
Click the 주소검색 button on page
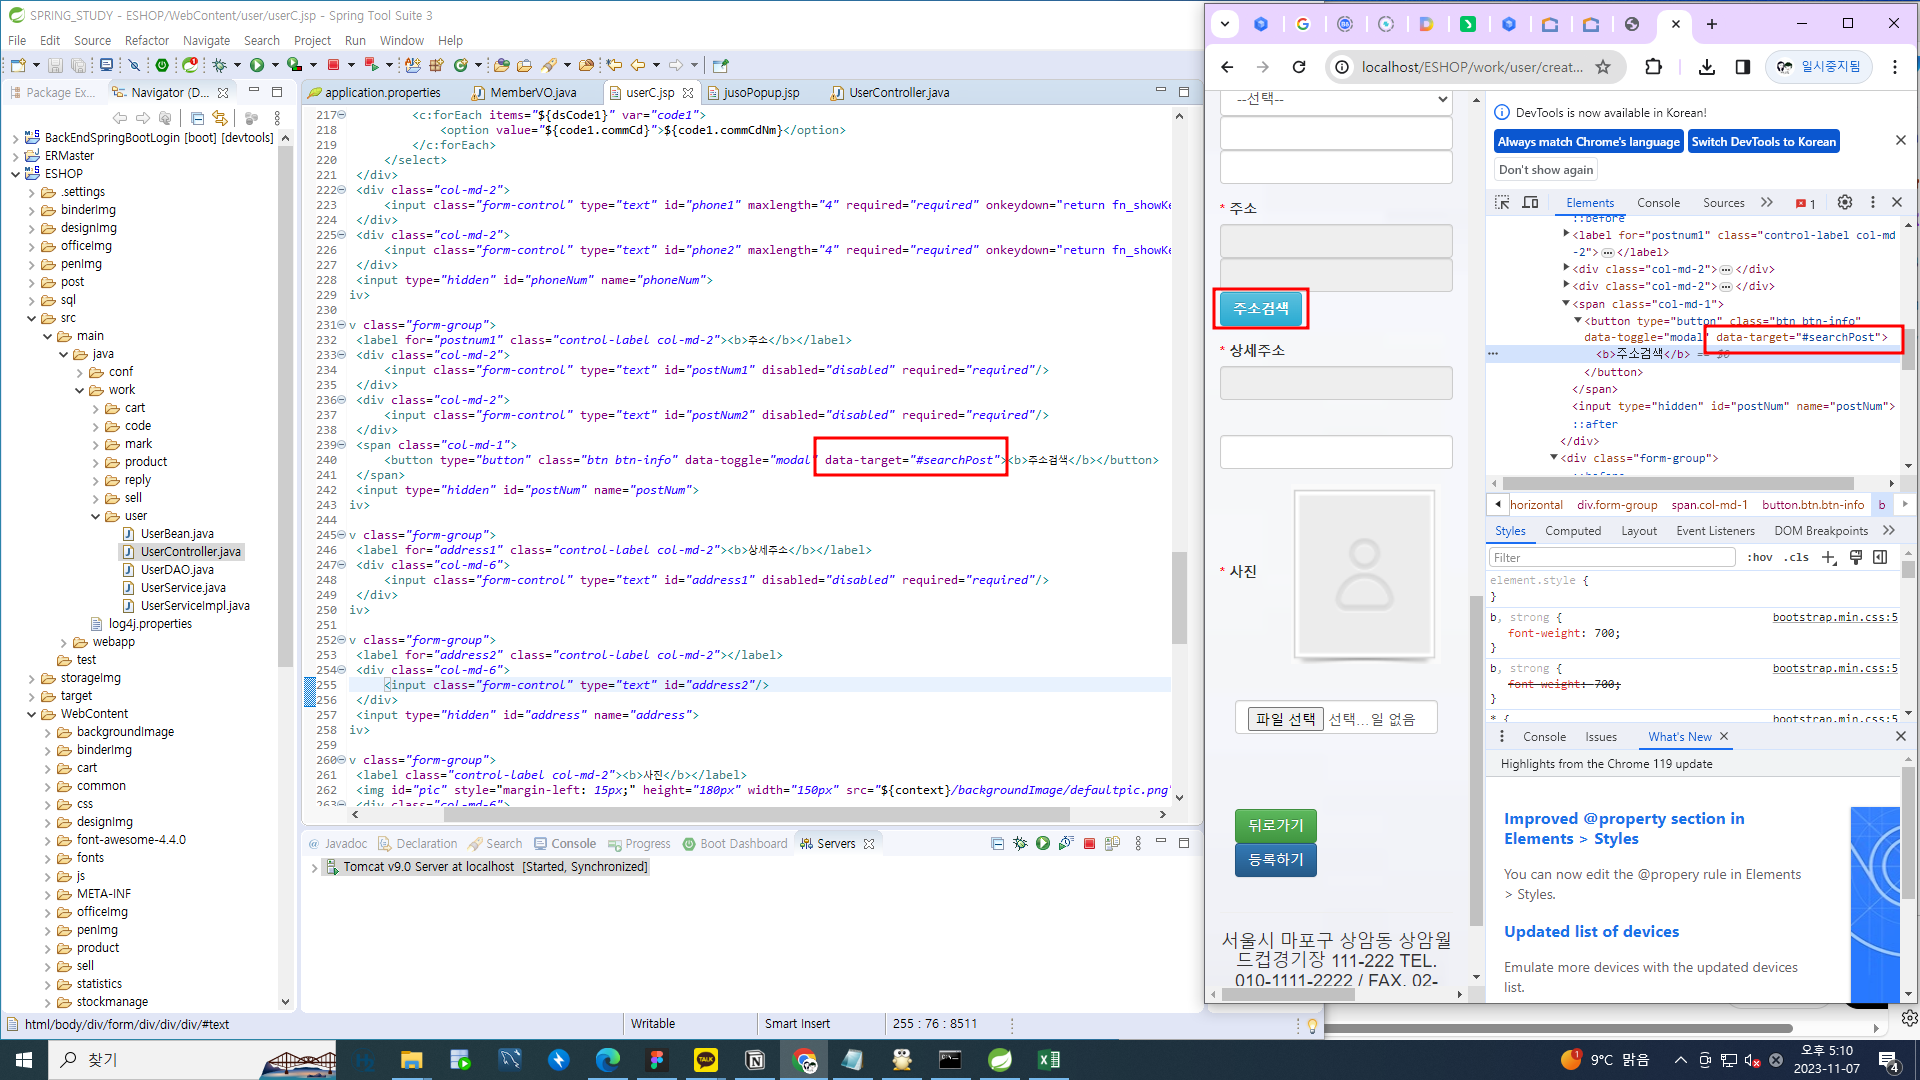point(1260,309)
